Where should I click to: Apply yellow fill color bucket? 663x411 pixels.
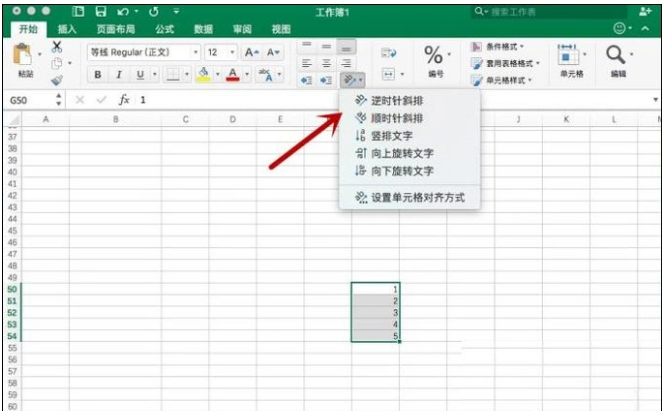pos(204,75)
